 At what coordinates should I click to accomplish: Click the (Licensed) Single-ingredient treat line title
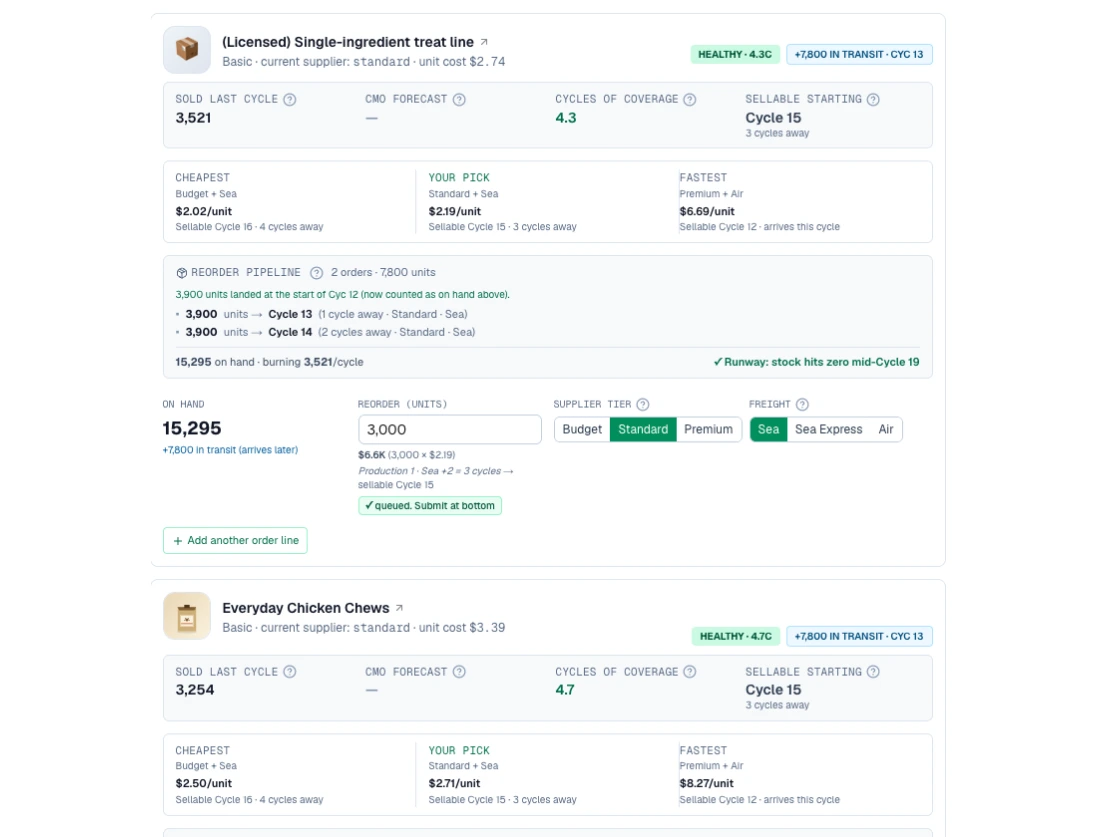pos(348,42)
